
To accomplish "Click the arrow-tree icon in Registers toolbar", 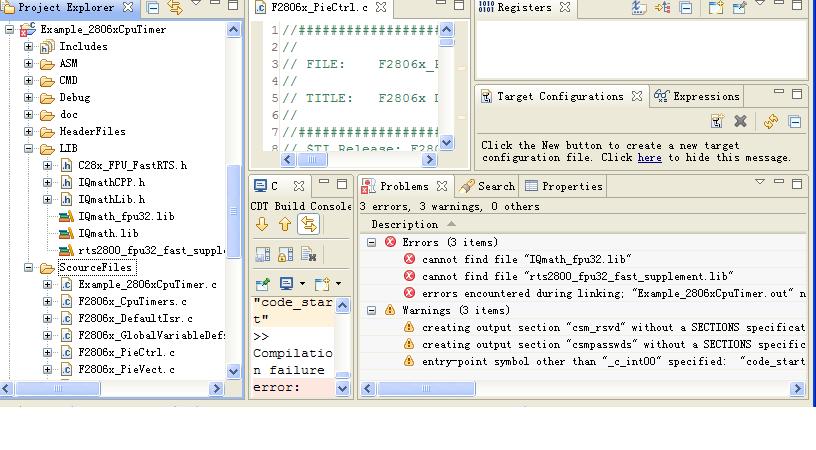I will click(x=662, y=7).
